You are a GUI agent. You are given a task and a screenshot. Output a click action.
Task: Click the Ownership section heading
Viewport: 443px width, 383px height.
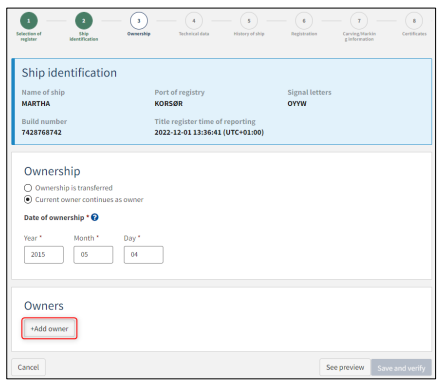click(52, 171)
